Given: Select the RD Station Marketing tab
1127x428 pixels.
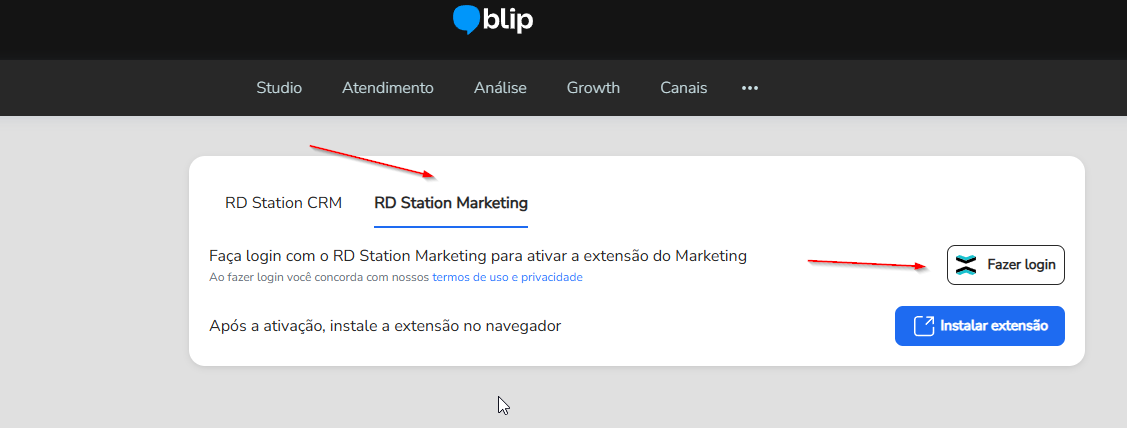Looking at the screenshot, I should click(451, 203).
